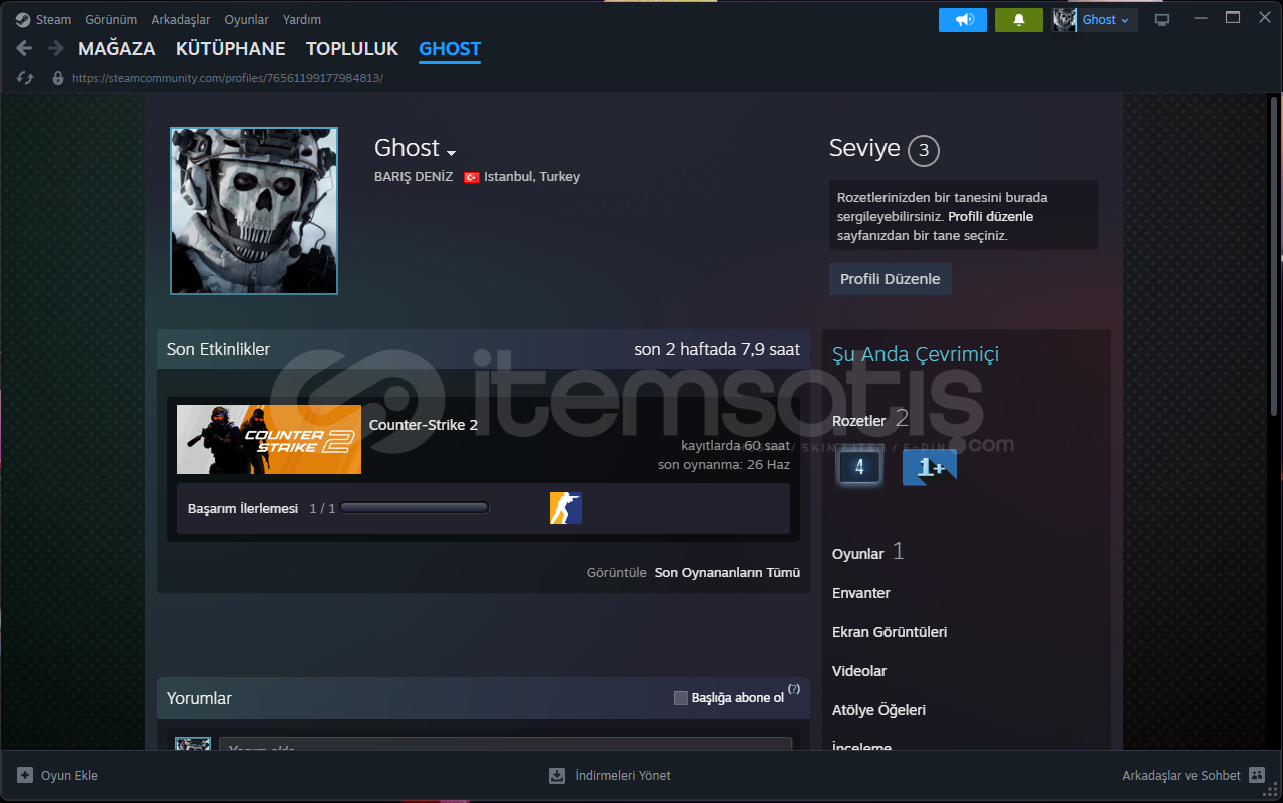
Task: Click the 'Yorumlar' heading
Action: pyautogui.click(x=199, y=698)
